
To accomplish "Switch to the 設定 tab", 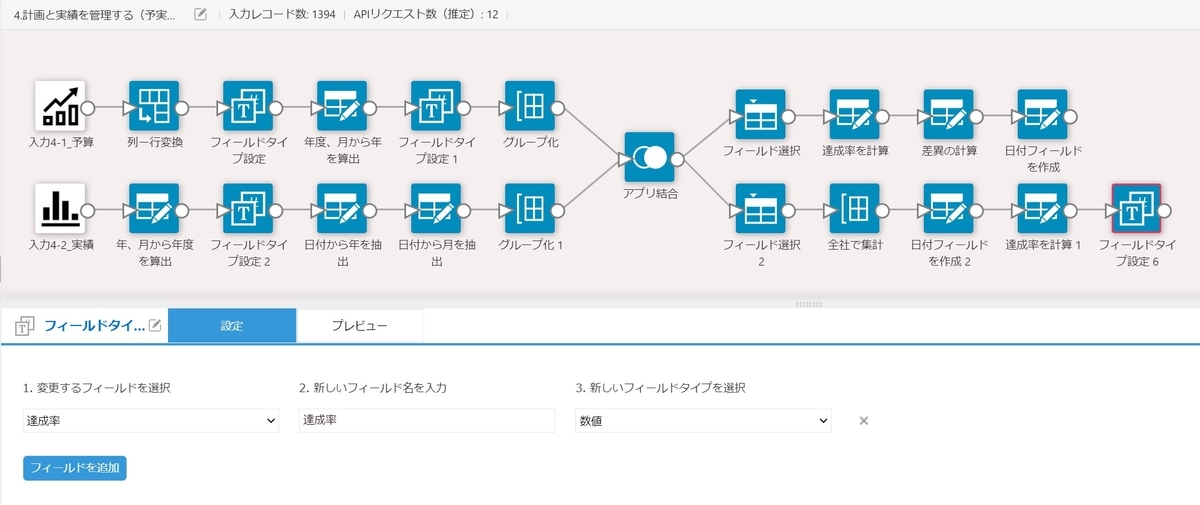I will click(x=232, y=326).
